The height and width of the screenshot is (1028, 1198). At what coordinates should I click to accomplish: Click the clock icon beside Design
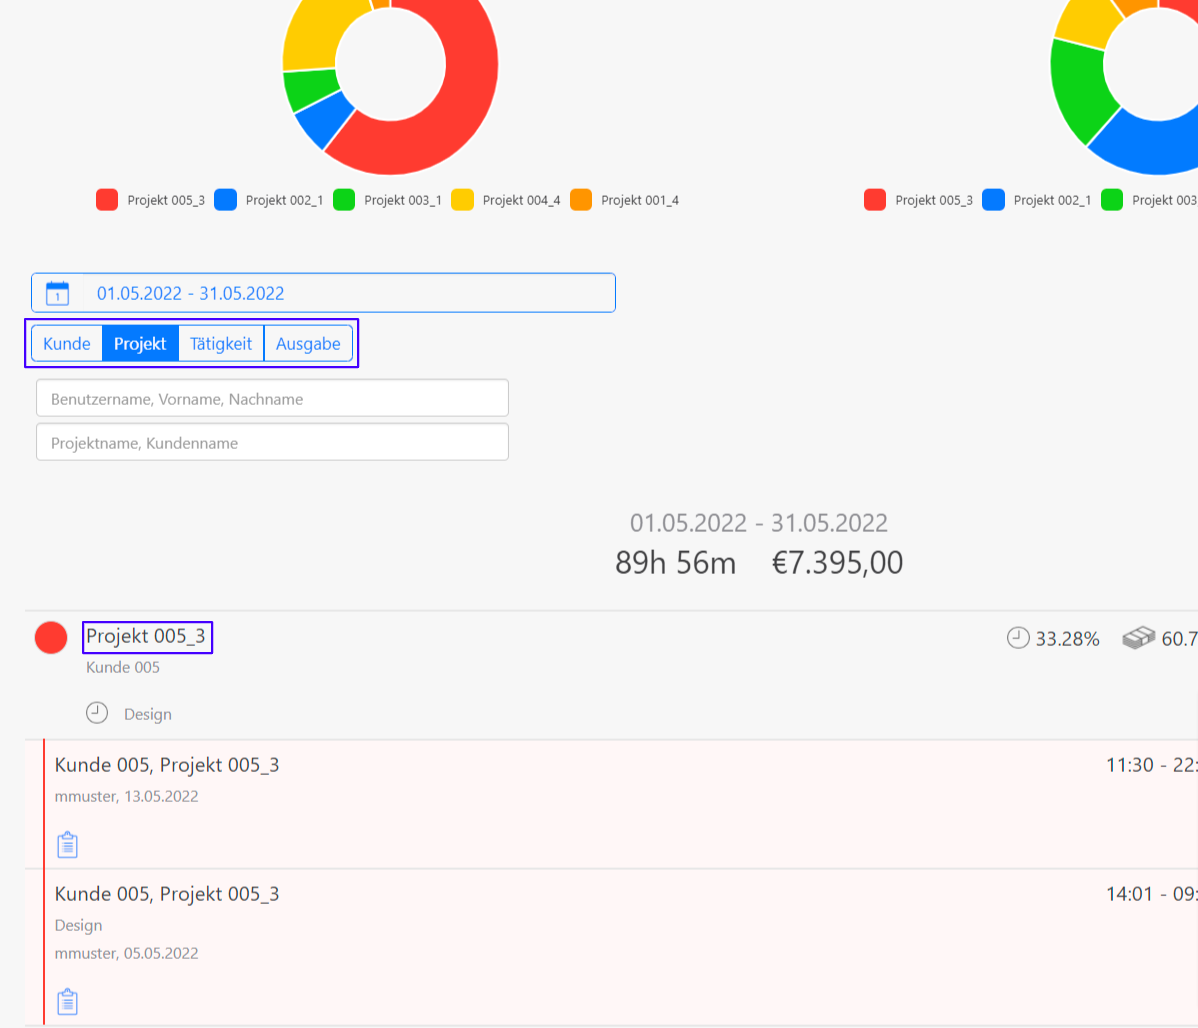tap(97, 713)
